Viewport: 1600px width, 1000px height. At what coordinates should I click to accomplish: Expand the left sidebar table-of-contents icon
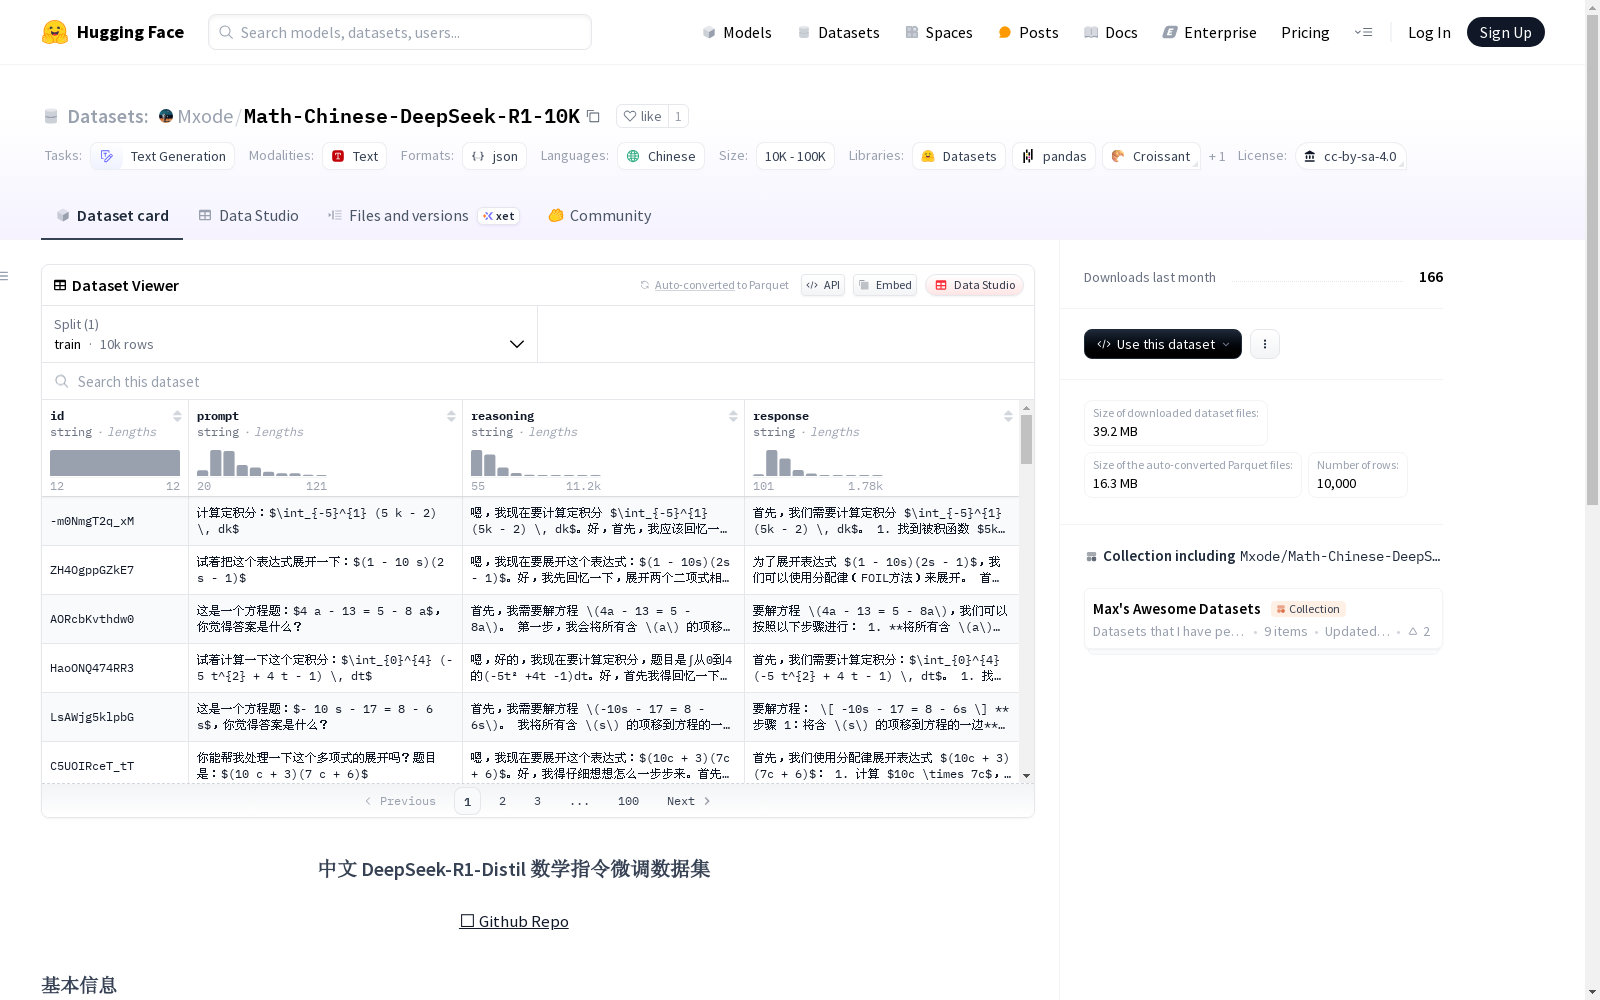4,276
